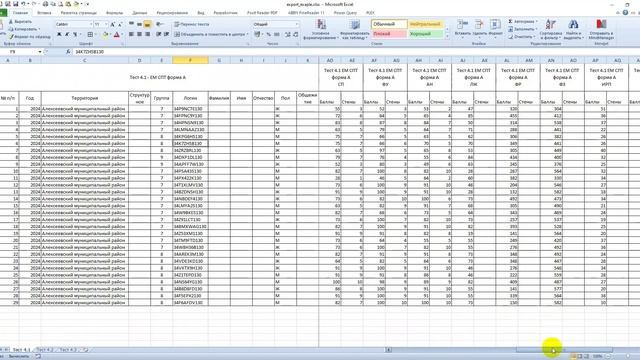Click the blue Help question mark icon

coord(625,13)
